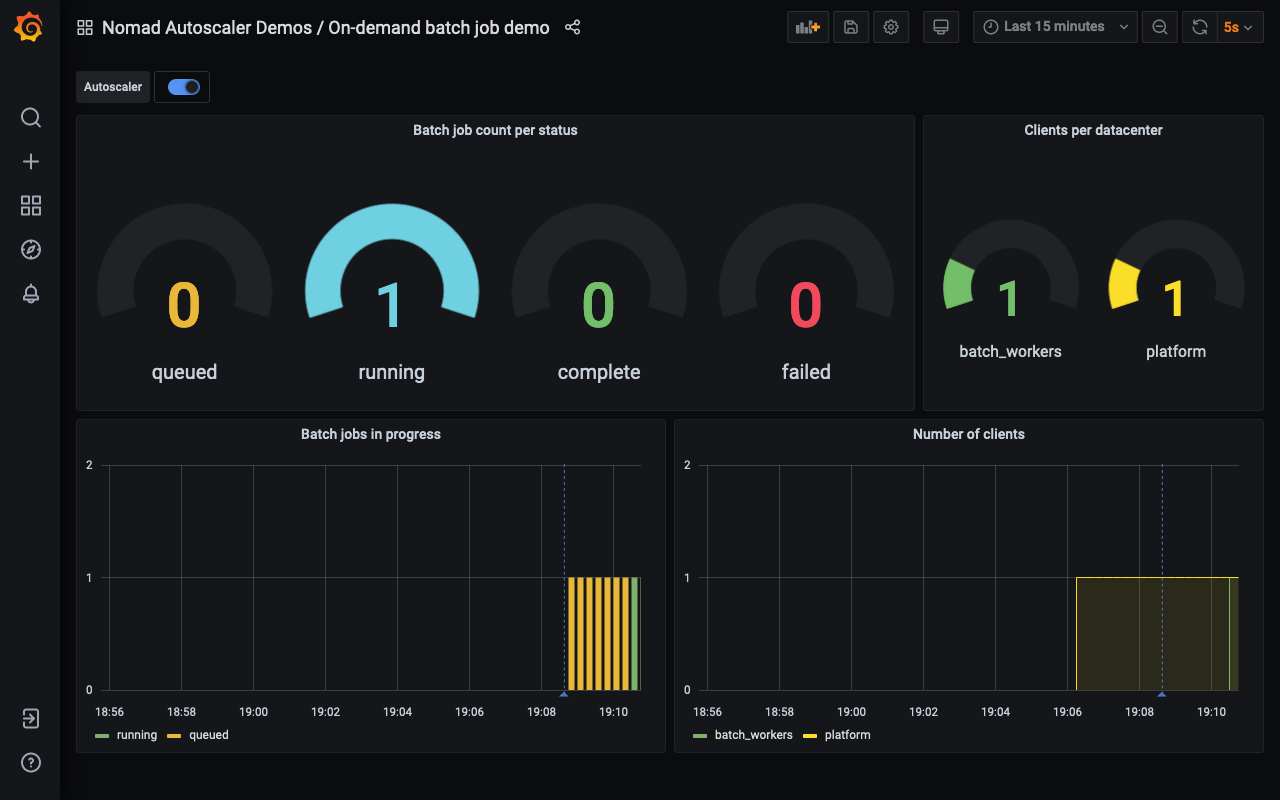
Task: Click the "batch_workers" gauge label
Action: pos(1010,351)
